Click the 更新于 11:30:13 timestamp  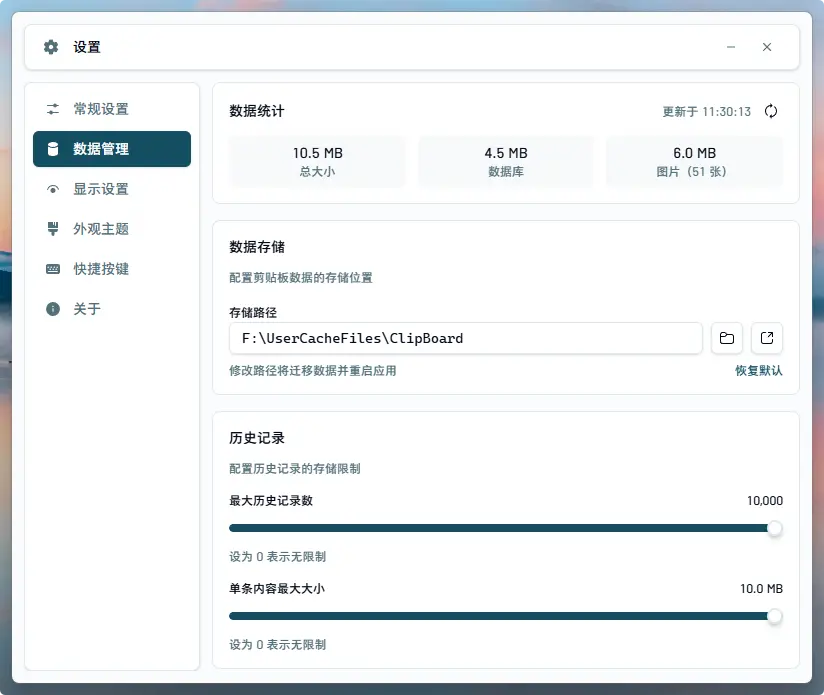click(707, 112)
